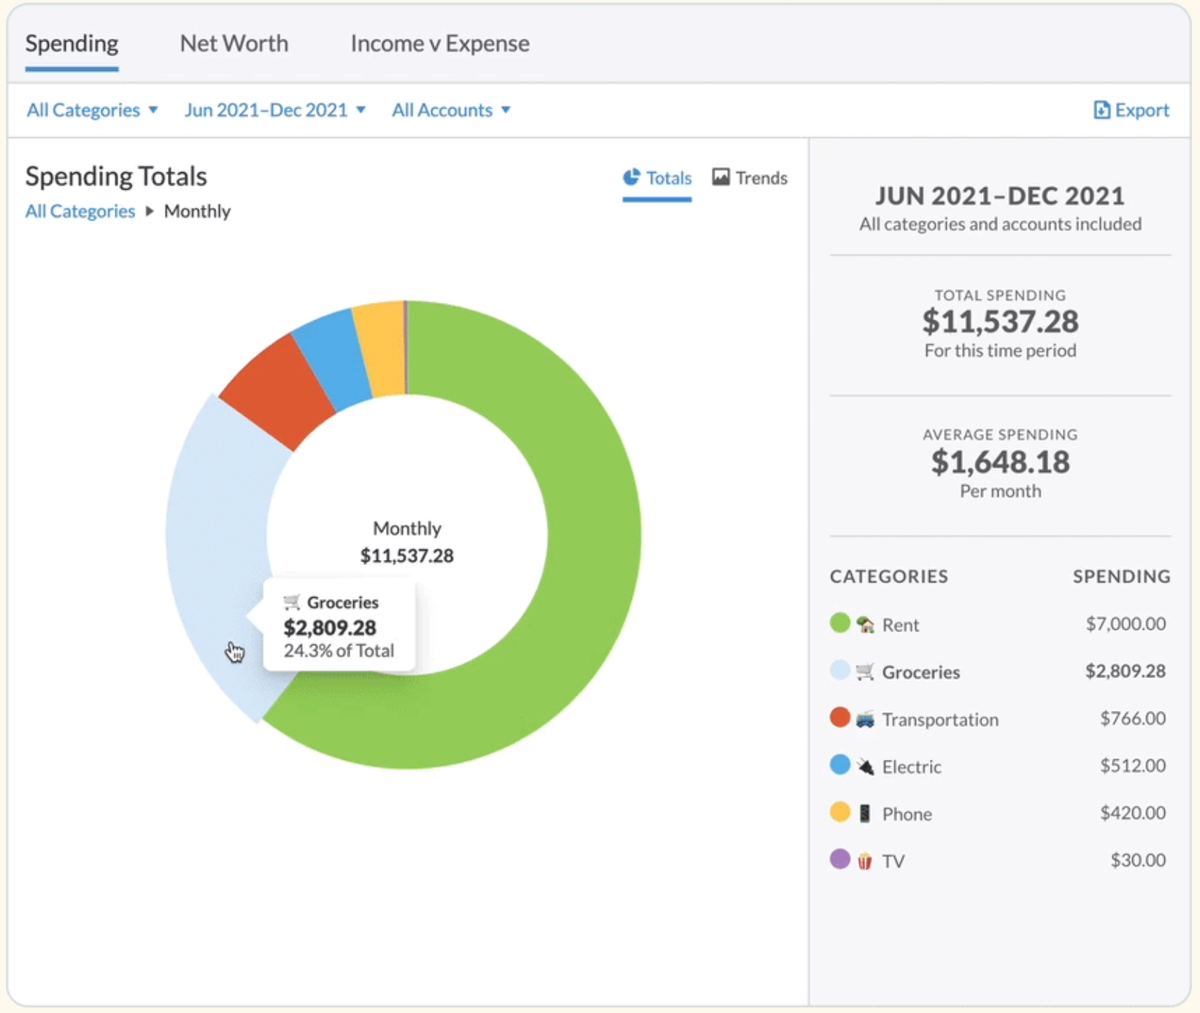Click the red Transportation donut segment
Viewport: 1200px width, 1013px height.
[x=275, y=388]
